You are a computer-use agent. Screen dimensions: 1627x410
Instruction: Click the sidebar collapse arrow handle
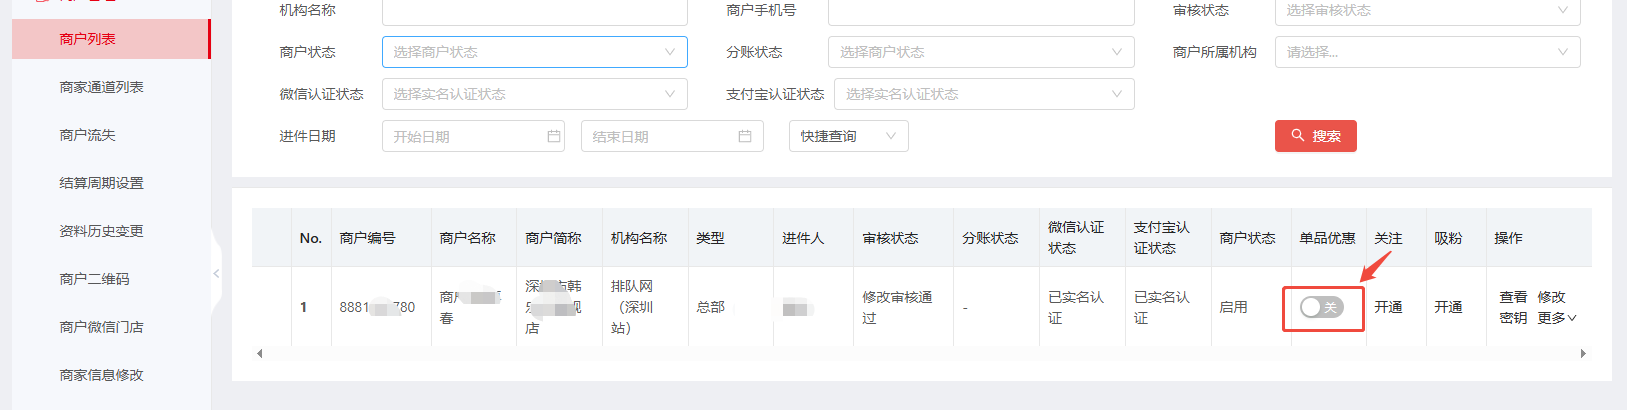point(216,273)
